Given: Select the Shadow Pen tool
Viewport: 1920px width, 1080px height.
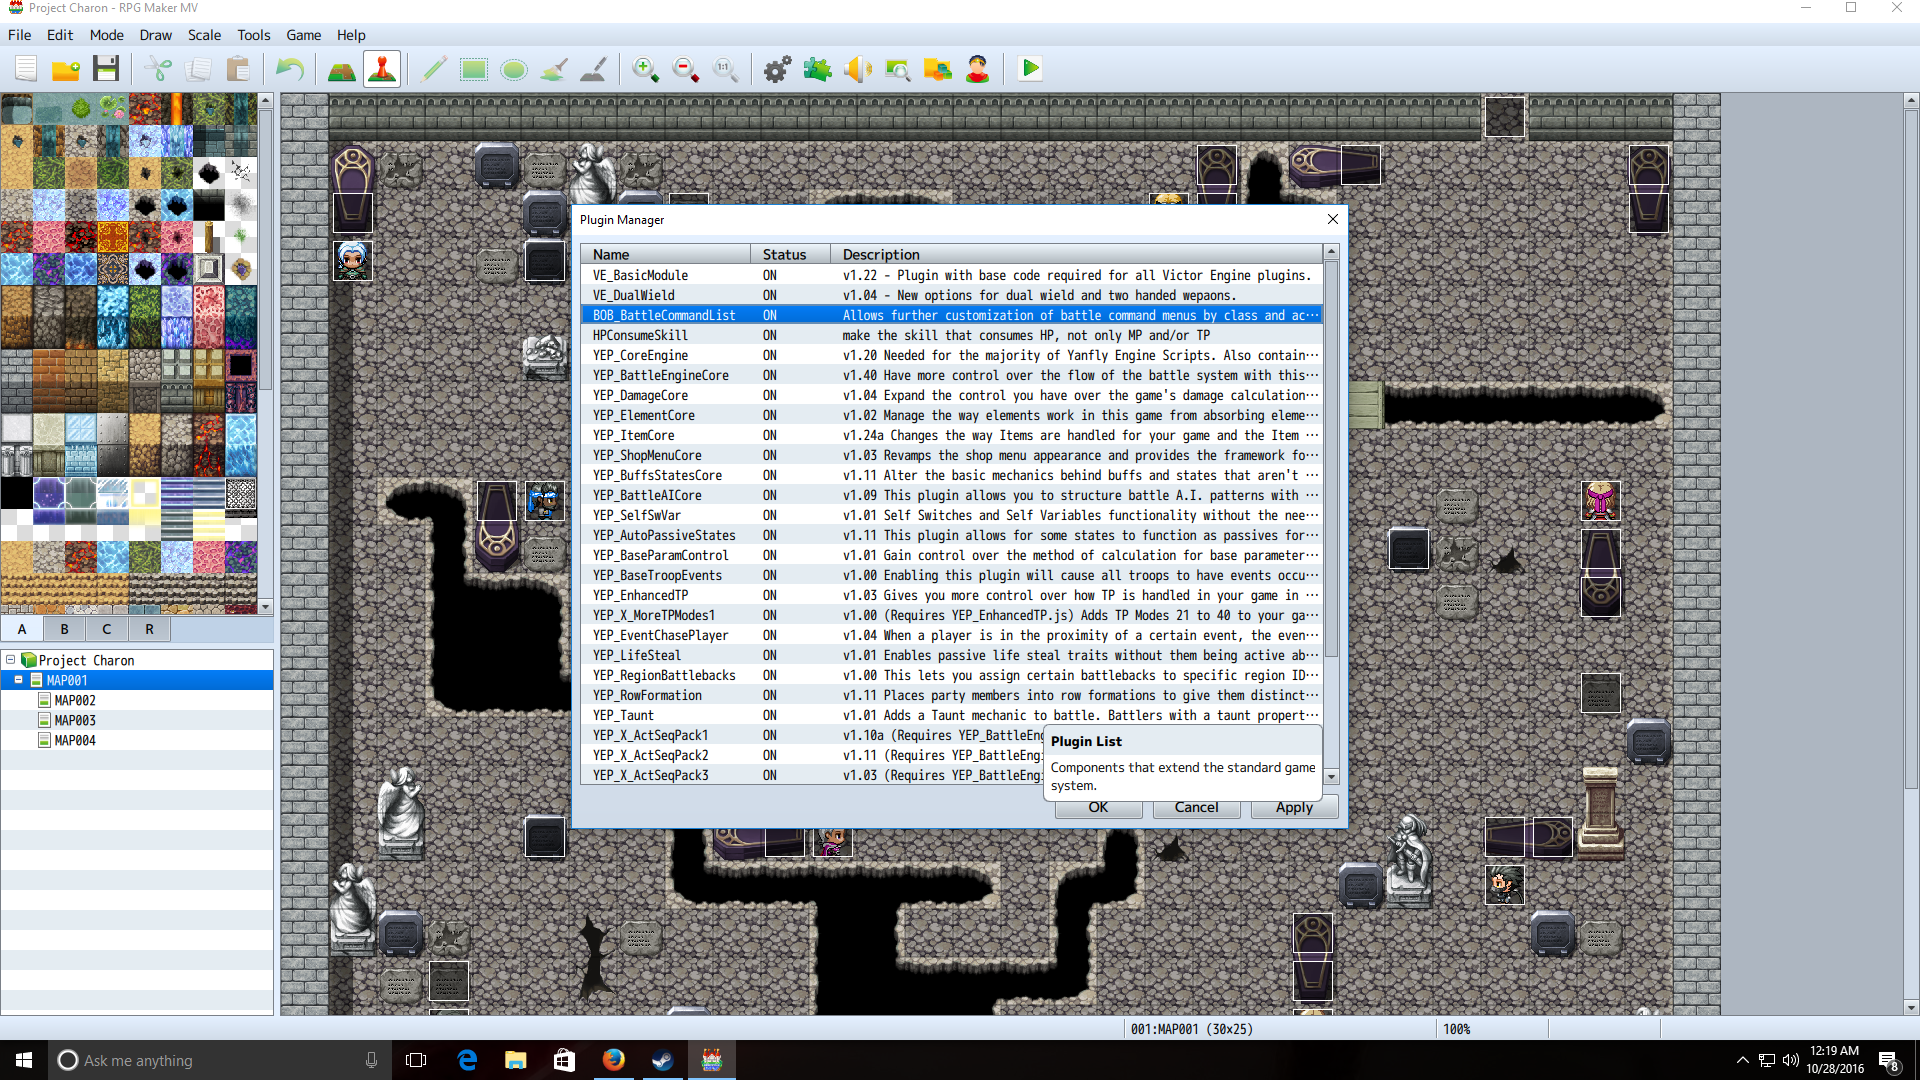Looking at the screenshot, I should (594, 69).
